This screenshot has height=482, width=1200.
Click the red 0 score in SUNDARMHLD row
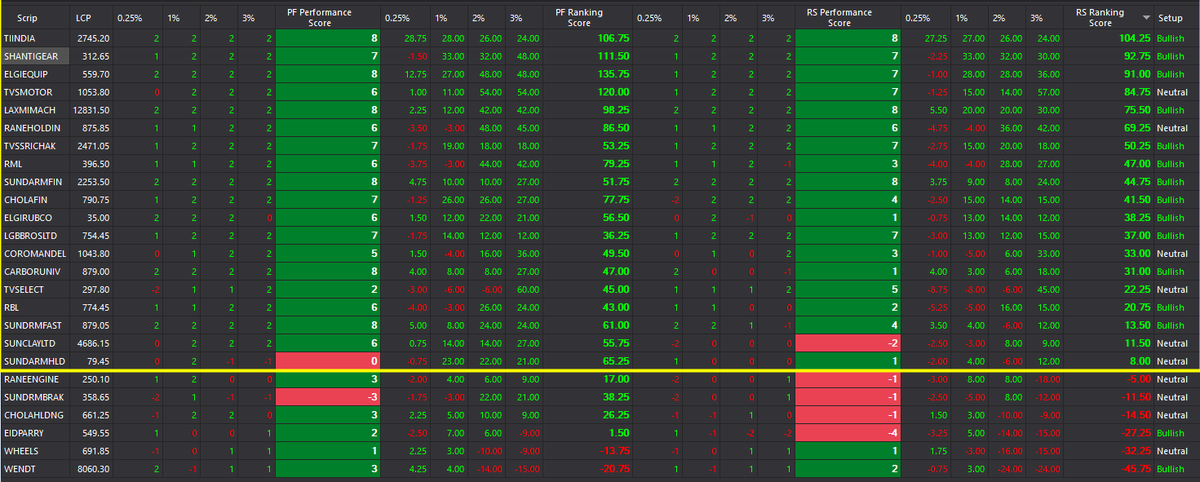point(328,361)
